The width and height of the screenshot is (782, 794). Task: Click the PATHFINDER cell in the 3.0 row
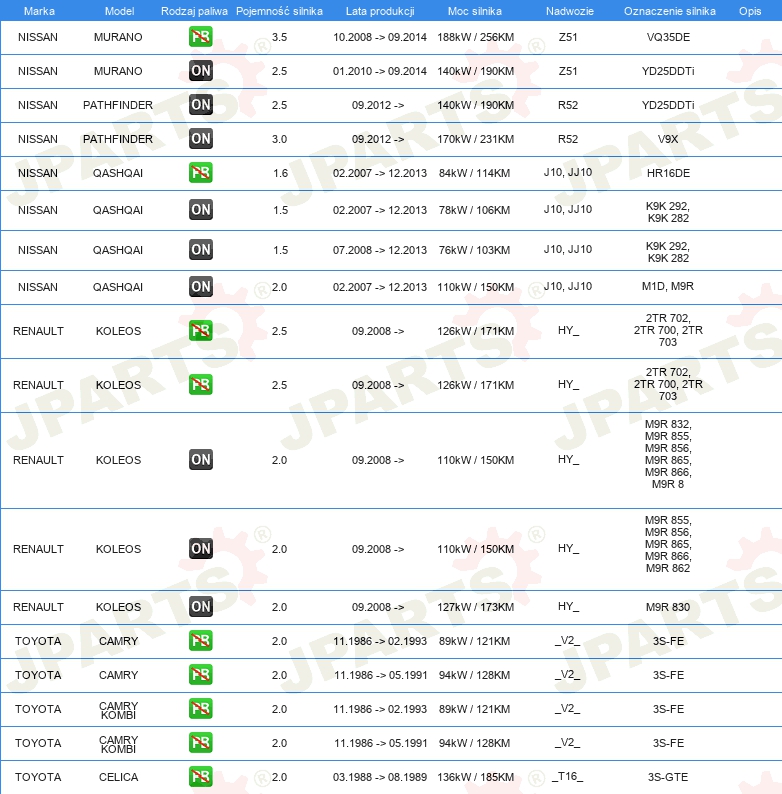(118, 139)
